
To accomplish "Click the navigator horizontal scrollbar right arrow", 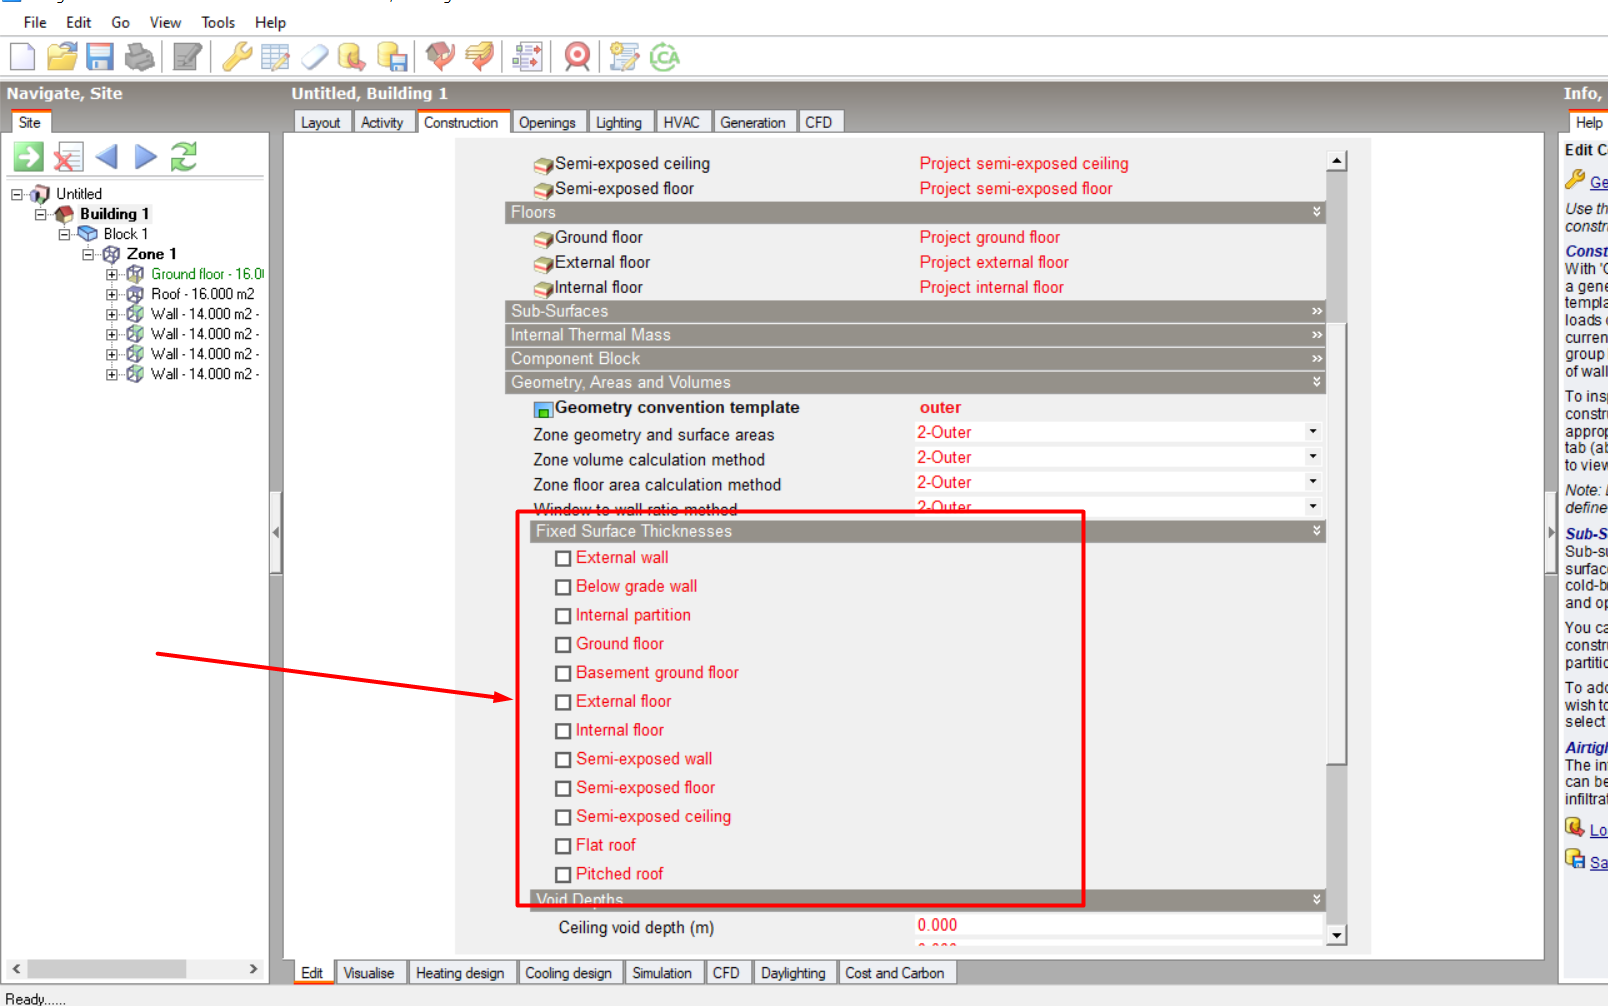I will click(x=253, y=969).
